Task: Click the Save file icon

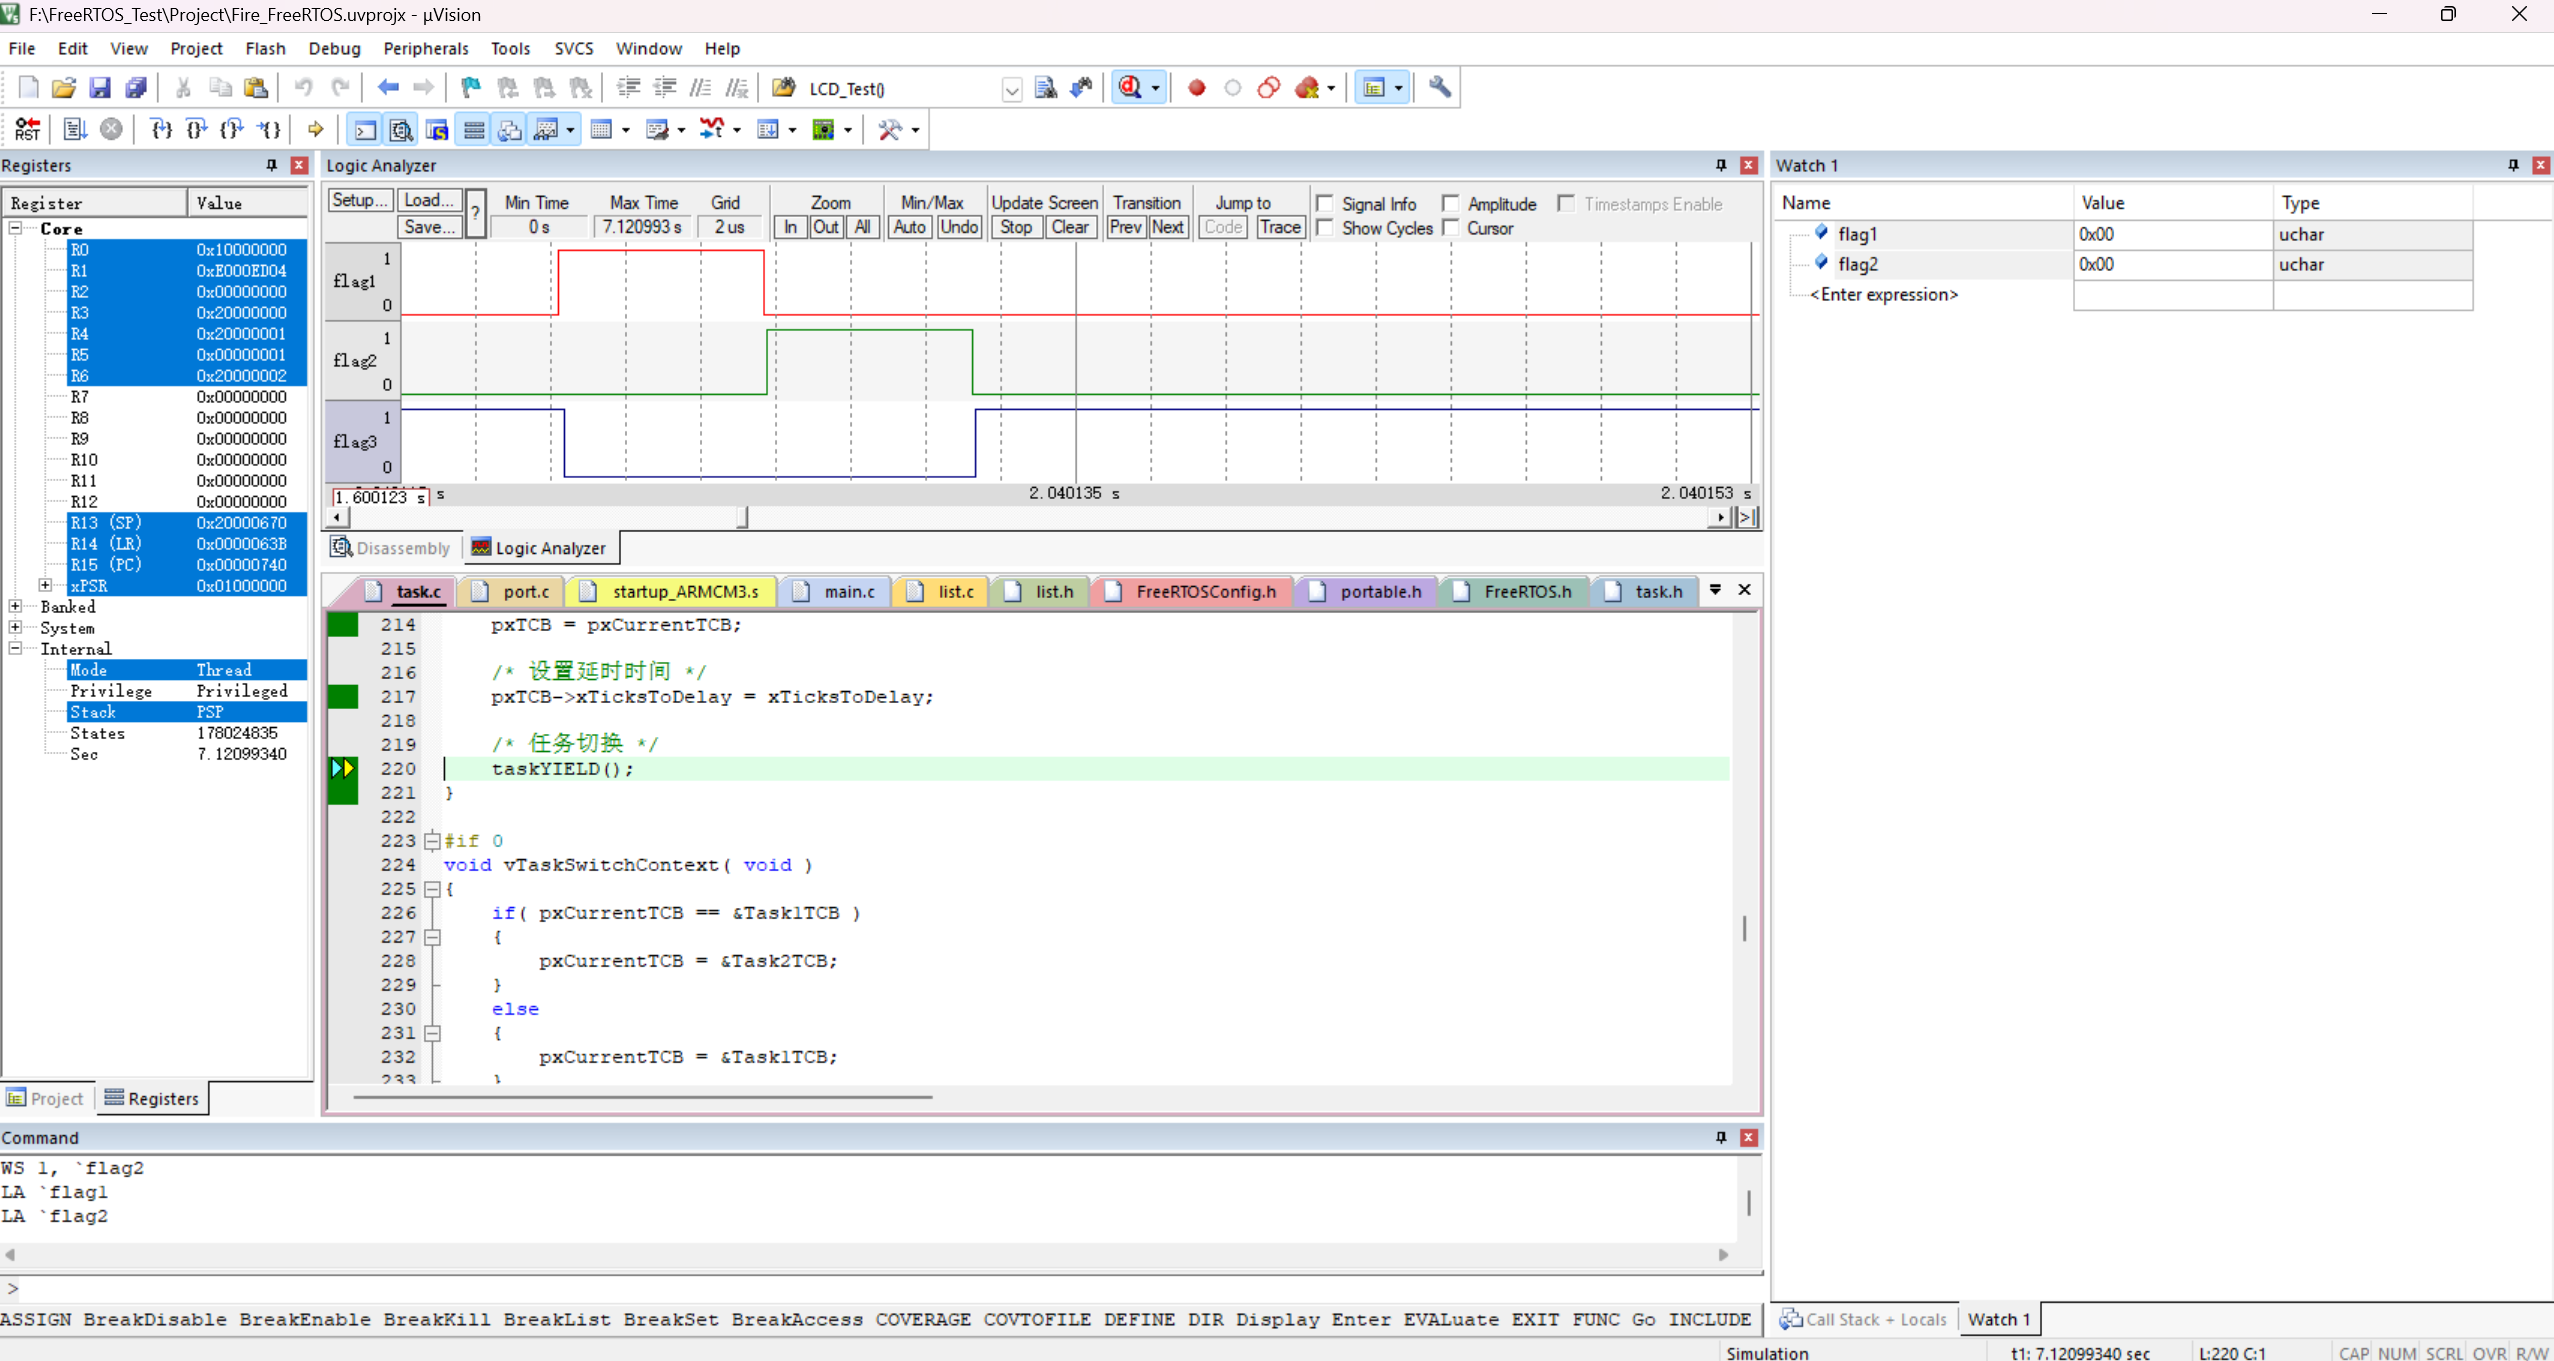Action: [100, 88]
